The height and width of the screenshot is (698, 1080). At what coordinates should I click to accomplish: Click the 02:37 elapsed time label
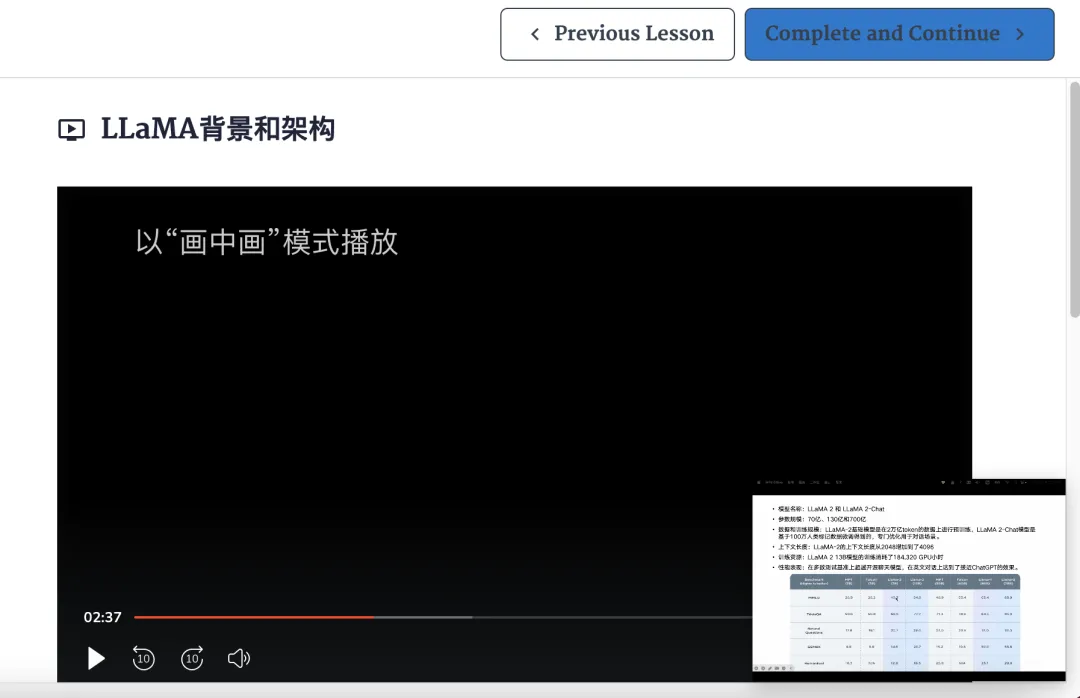coord(103,617)
